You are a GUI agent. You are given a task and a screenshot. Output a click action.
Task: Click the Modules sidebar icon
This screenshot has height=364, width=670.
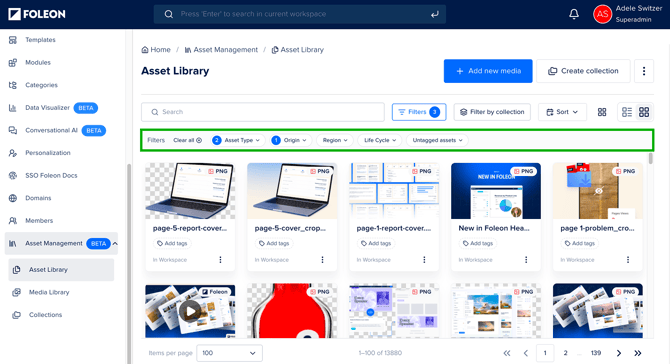click(13, 62)
